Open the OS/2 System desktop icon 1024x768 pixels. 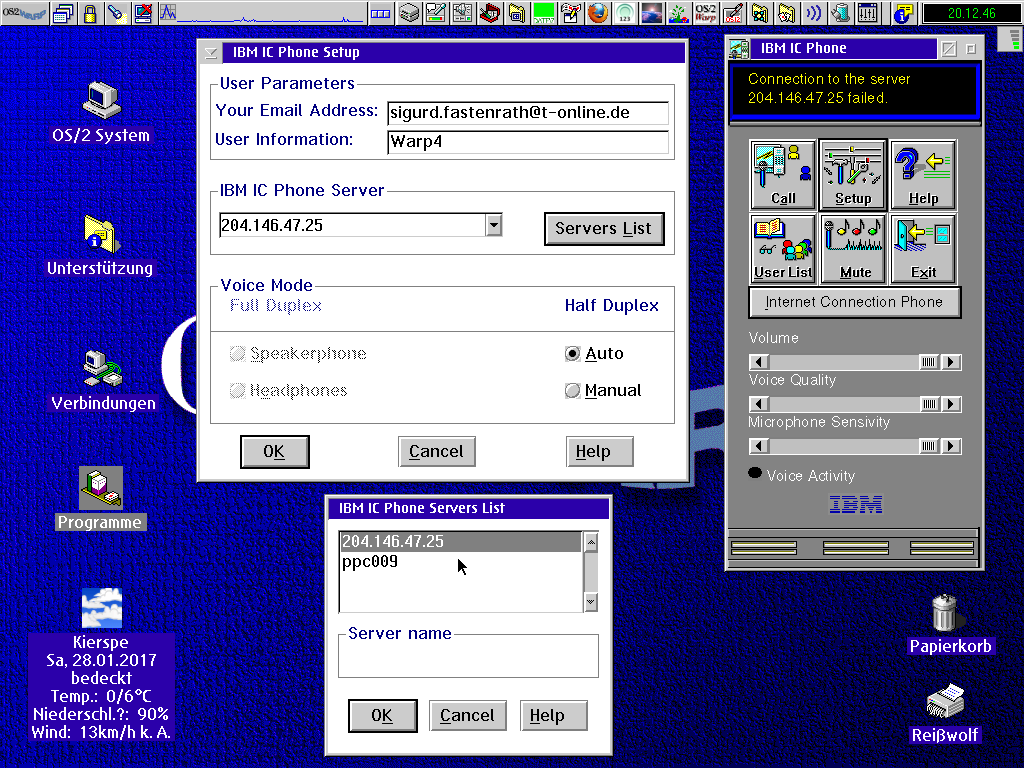coord(101,101)
